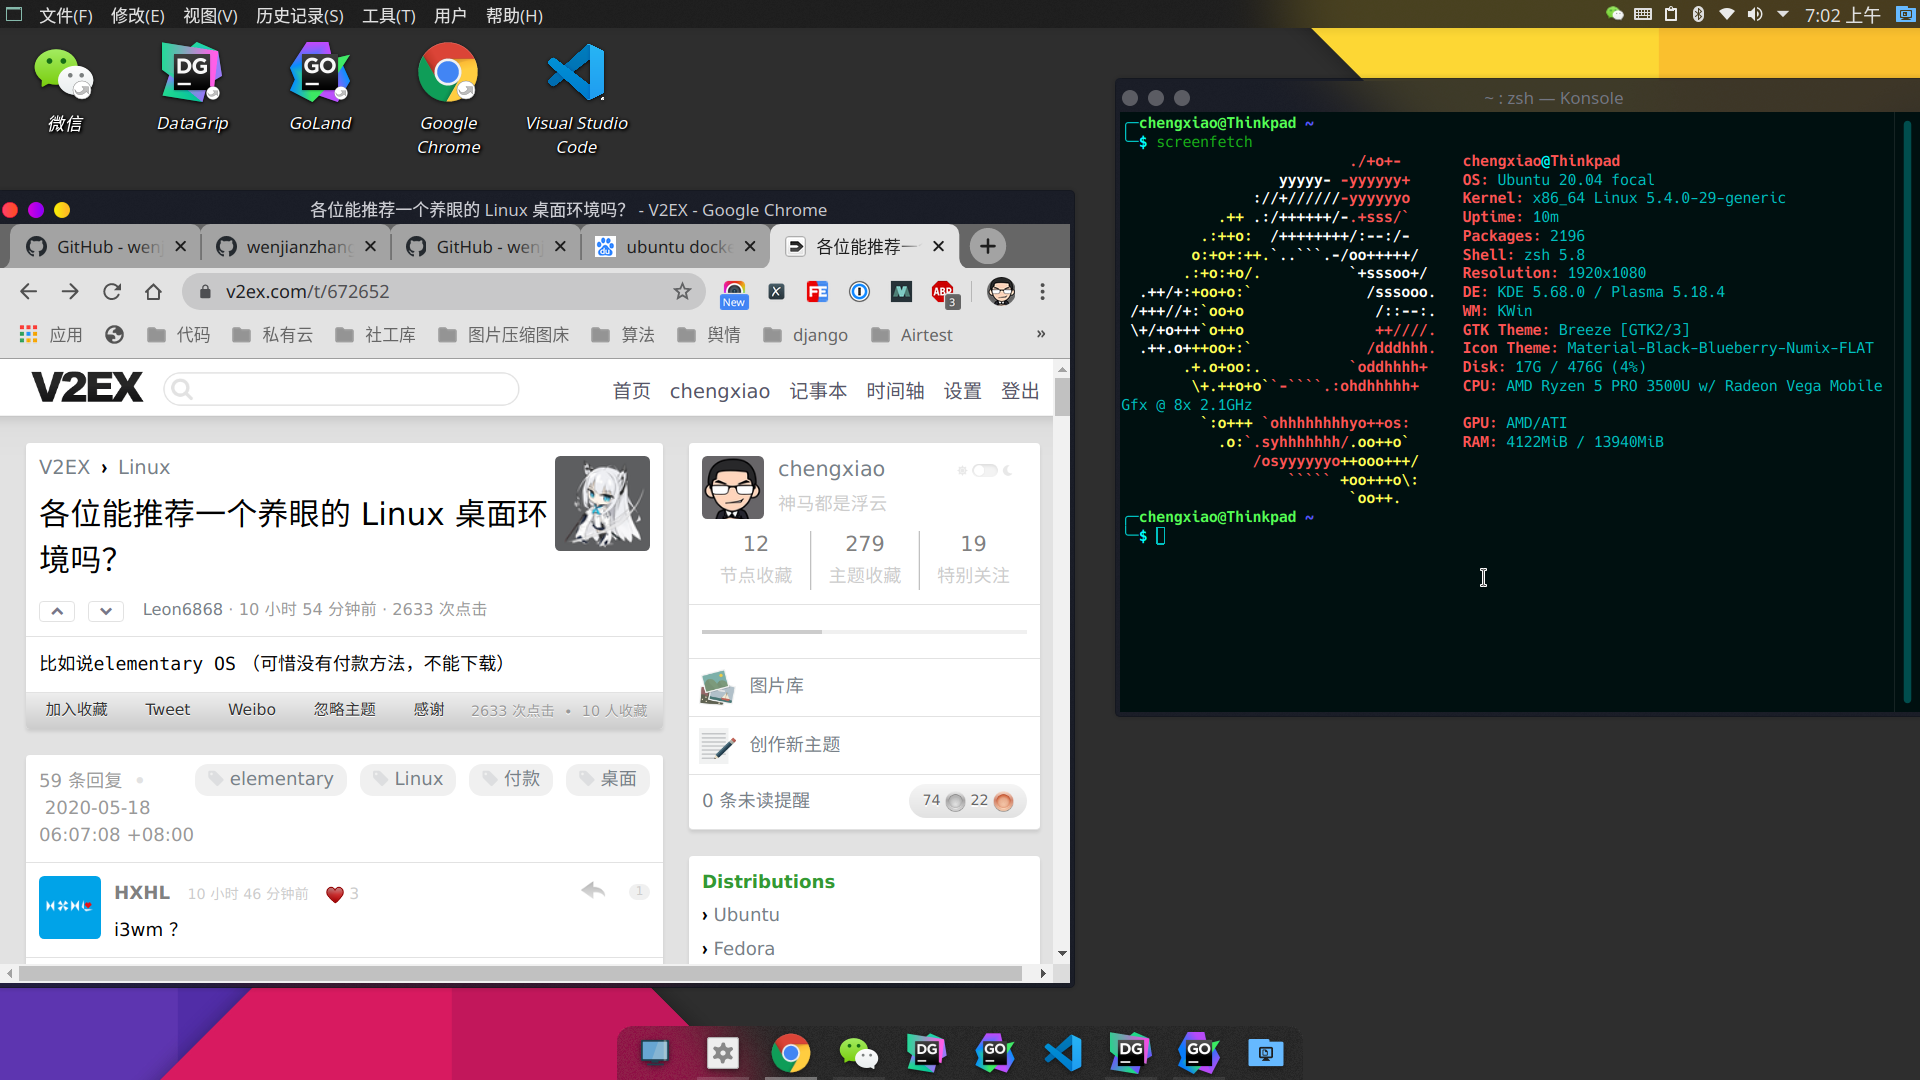Click the AdBlock extension icon
The height and width of the screenshot is (1080, 1920).
click(943, 291)
